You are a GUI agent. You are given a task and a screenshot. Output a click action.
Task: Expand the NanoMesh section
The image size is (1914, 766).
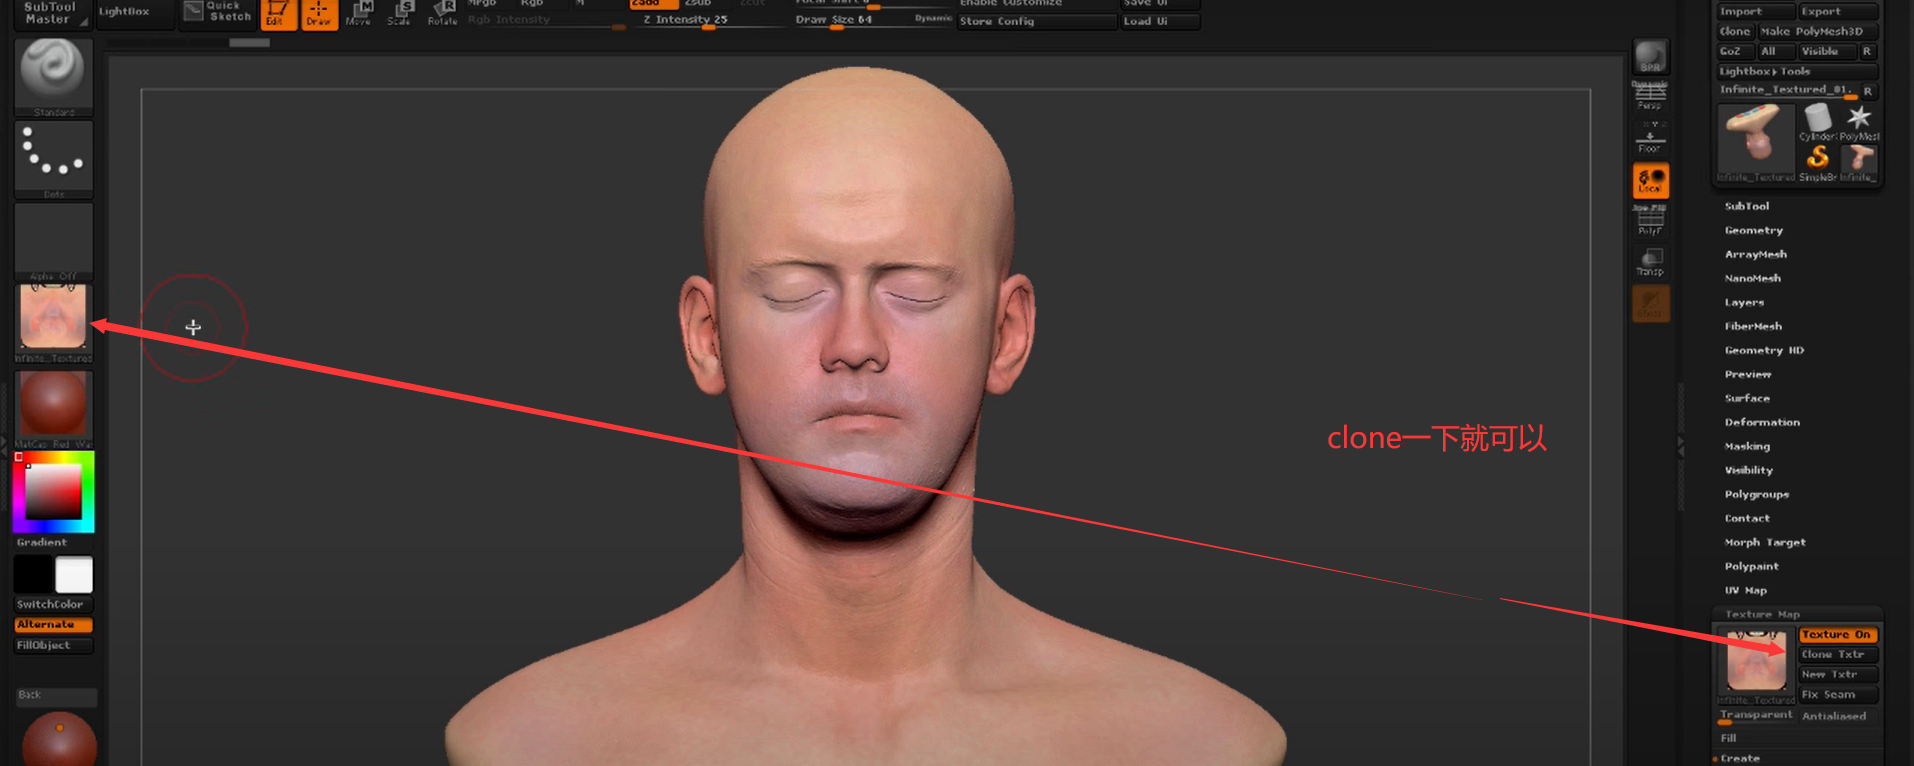1752,278
